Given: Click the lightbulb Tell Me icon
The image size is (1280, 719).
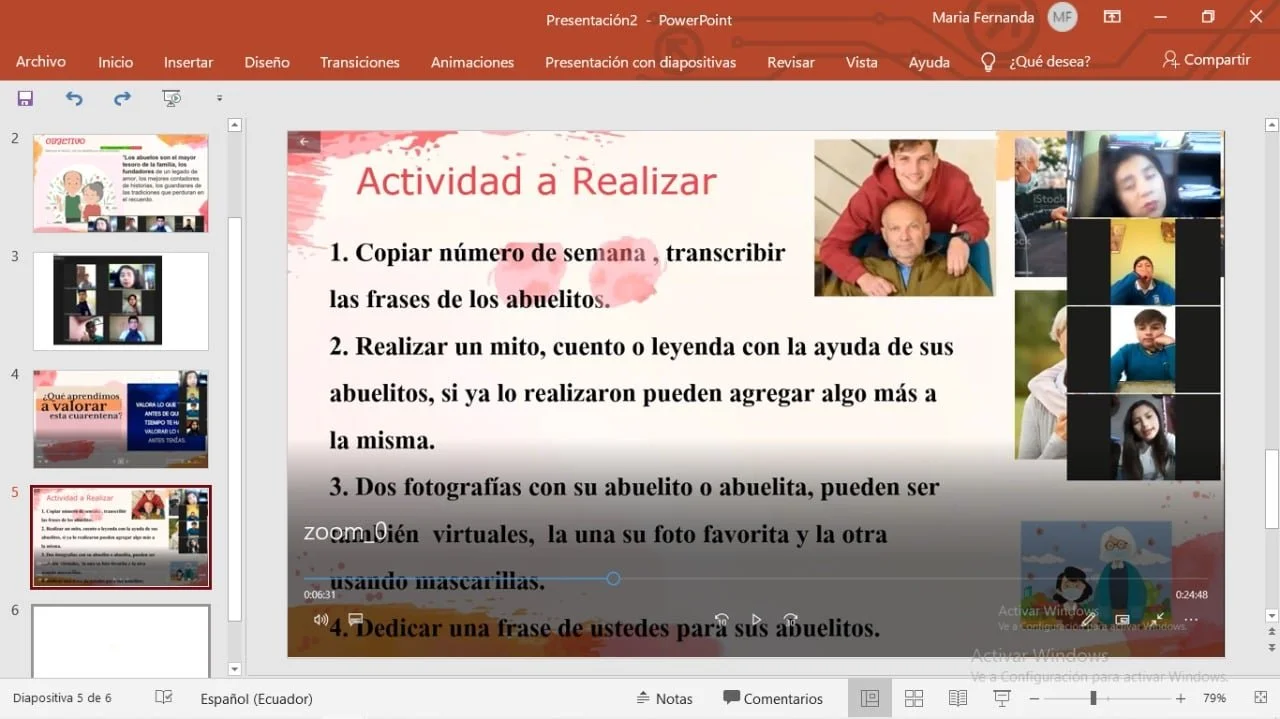Looking at the screenshot, I should (988, 62).
